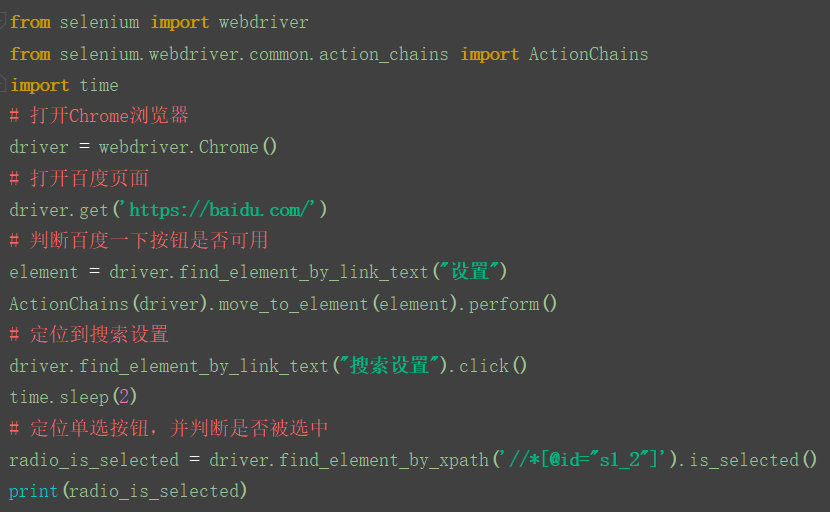Click the 'perform()' method call

512,303
